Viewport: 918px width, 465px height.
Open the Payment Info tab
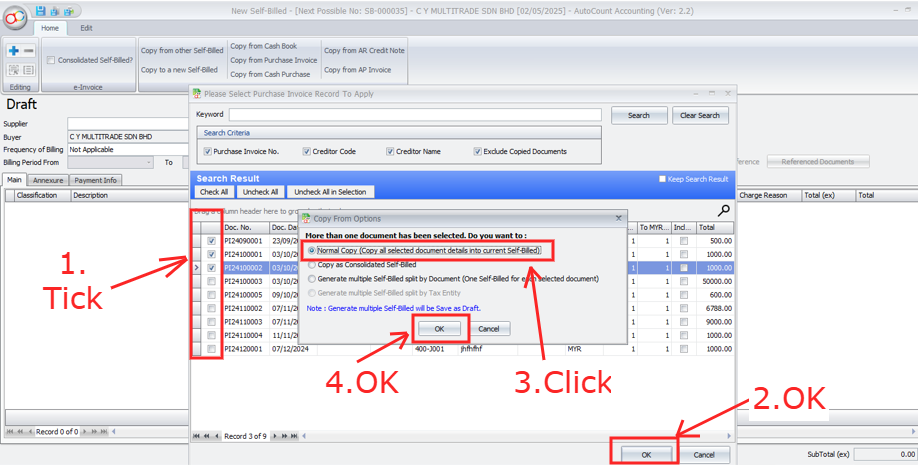click(x=95, y=180)
